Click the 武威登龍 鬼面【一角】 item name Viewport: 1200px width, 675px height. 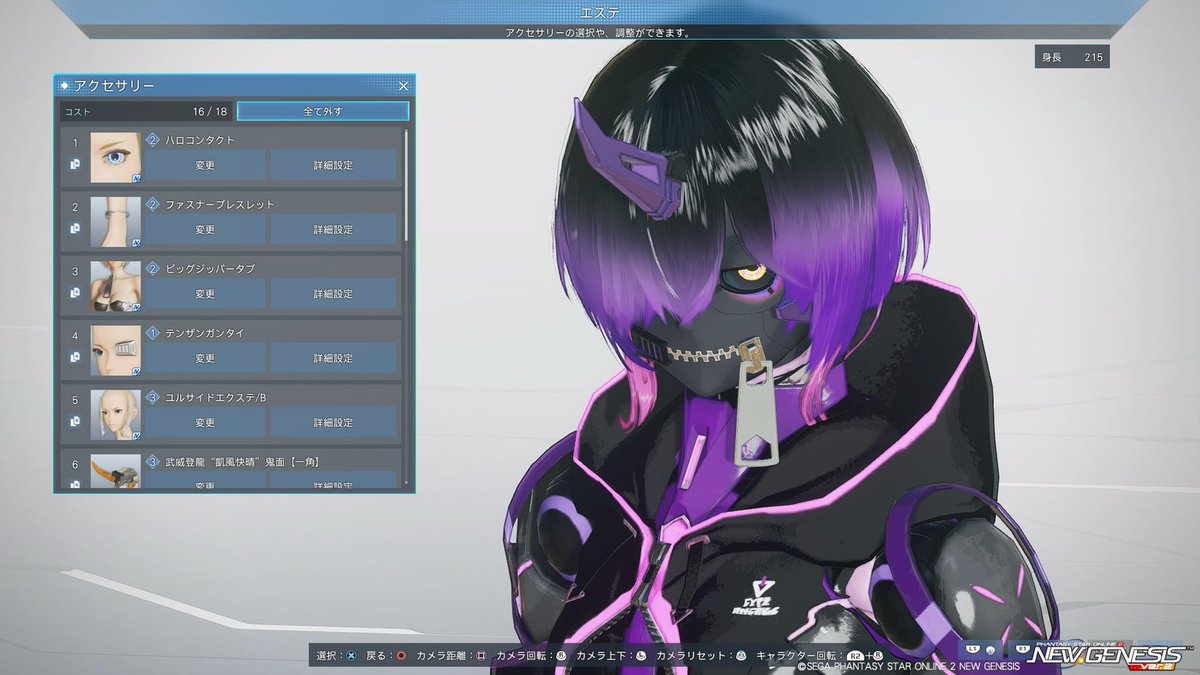point(242,462)
